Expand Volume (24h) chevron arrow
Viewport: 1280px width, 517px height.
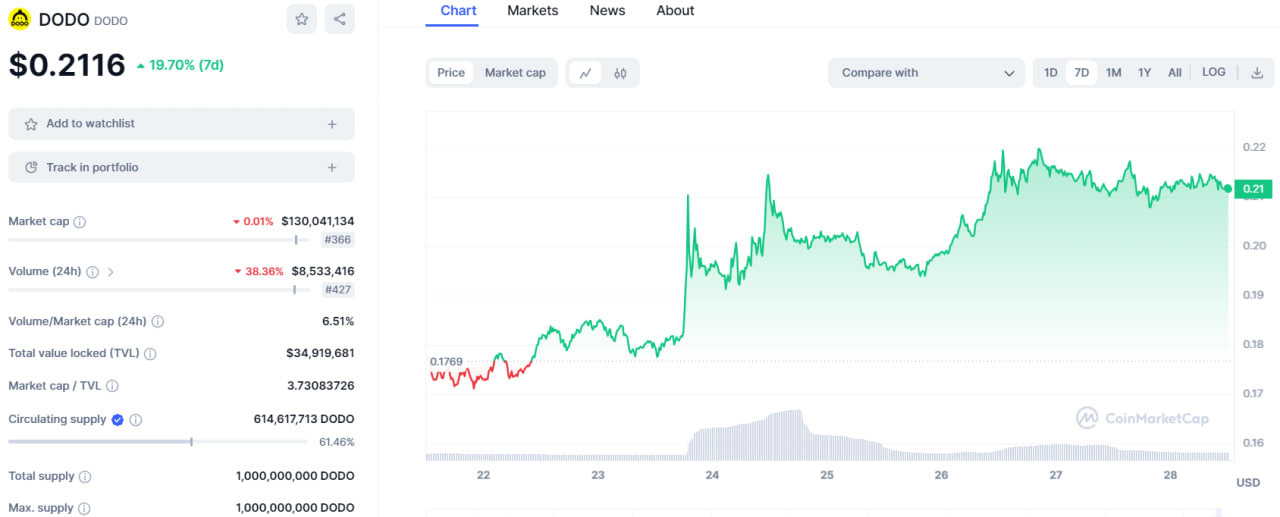coord(111,272)
